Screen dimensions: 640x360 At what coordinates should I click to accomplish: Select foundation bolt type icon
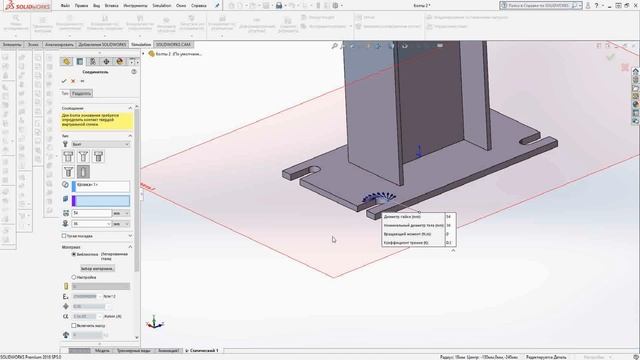tap(83, 172)
